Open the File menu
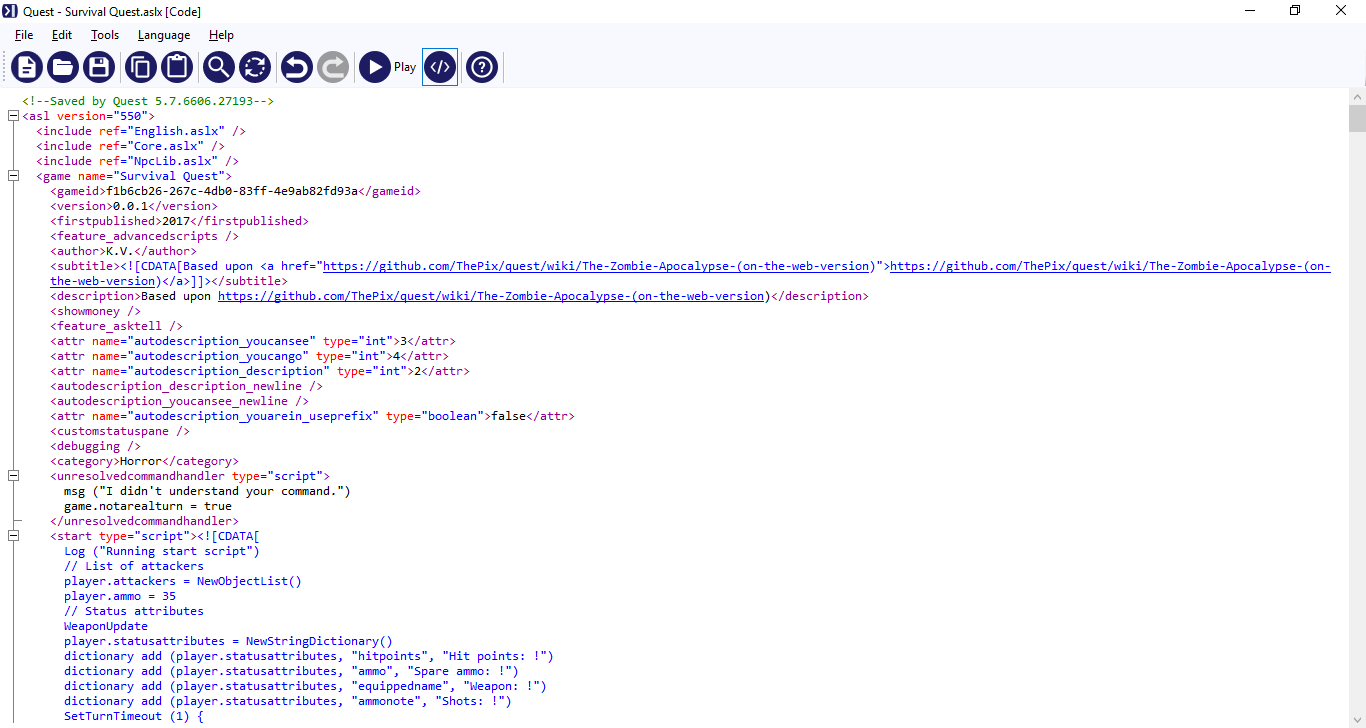 (x=23, y=34)
